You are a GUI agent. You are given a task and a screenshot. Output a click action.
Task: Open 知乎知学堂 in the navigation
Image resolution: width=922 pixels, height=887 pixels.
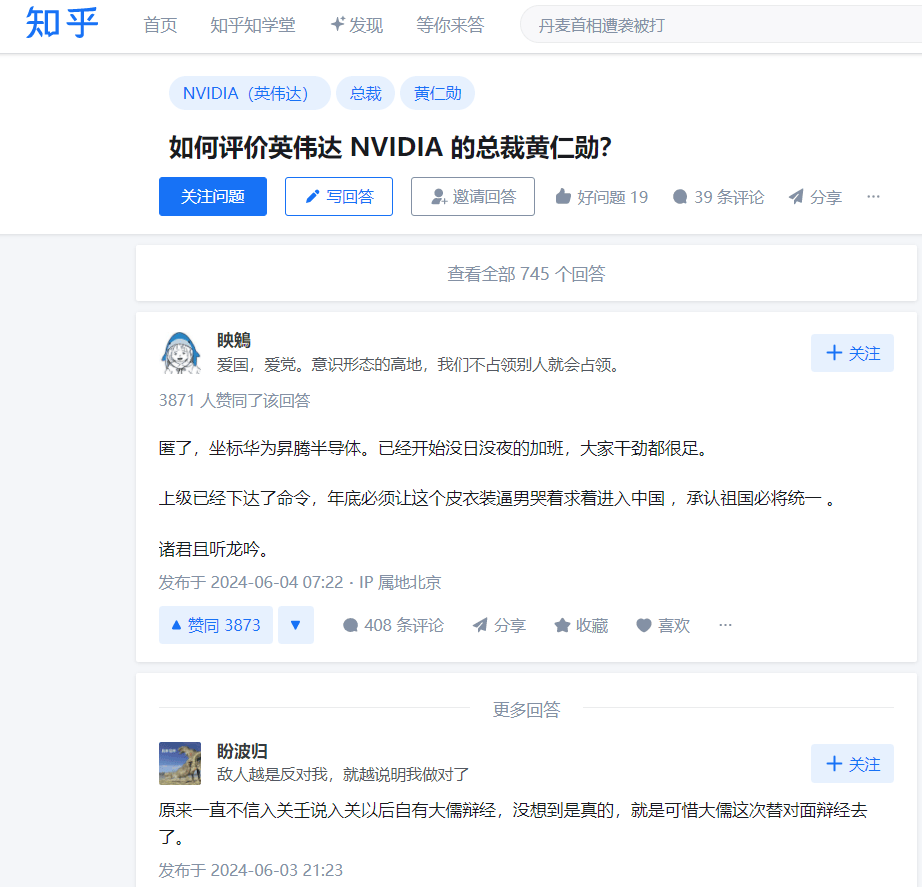[x=253, y=25]
